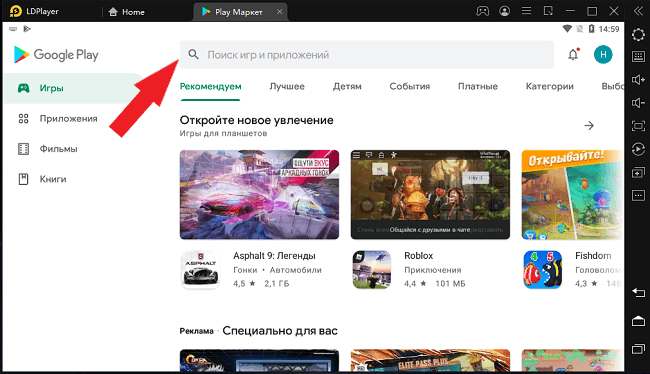Click Откройте новое увлечение heading
Screen dimensions: 650x374
[257, 120]
